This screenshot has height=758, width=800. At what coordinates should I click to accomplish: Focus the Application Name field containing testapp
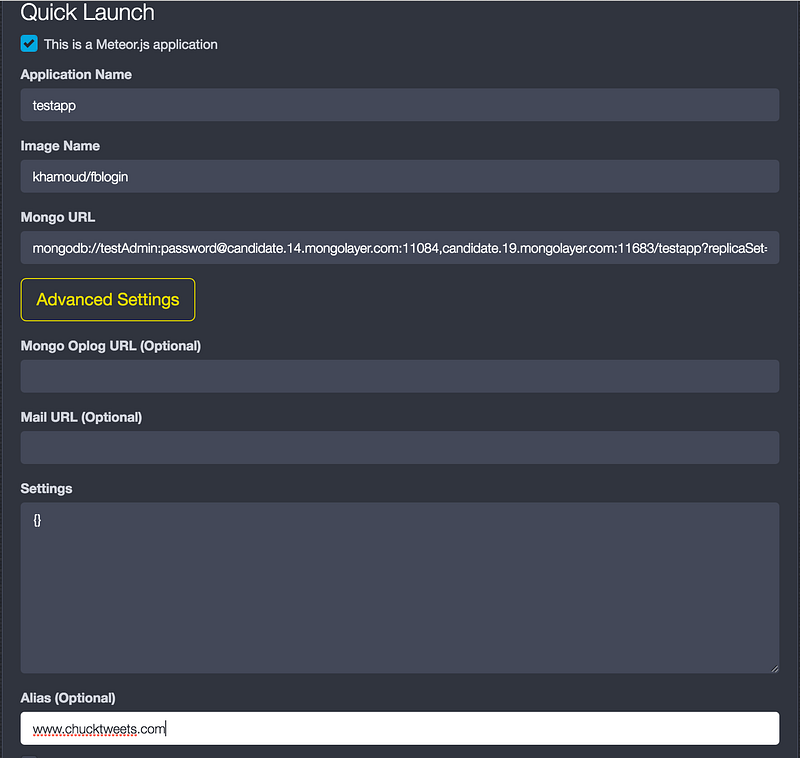[x=399, y=105]
